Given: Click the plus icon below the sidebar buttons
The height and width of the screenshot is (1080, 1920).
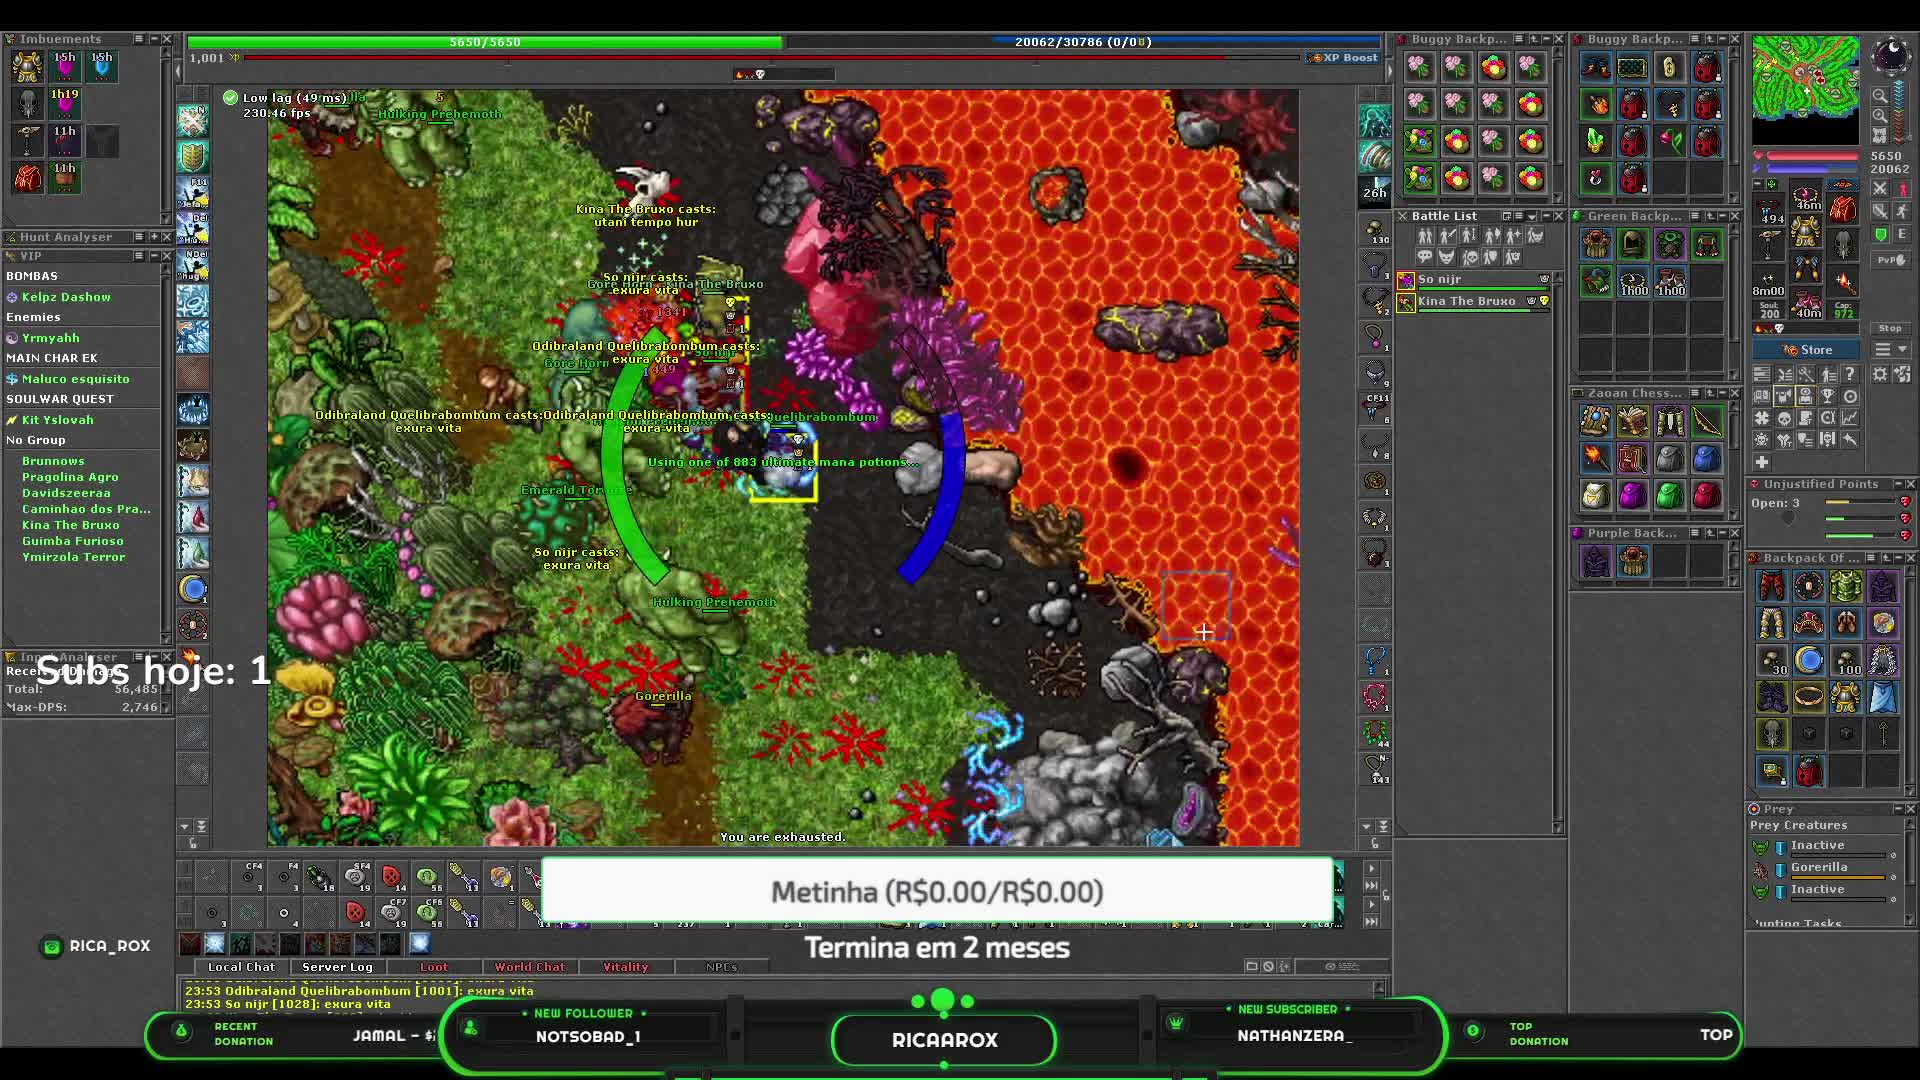Looking at the screenshot, I should [1762, 462].
